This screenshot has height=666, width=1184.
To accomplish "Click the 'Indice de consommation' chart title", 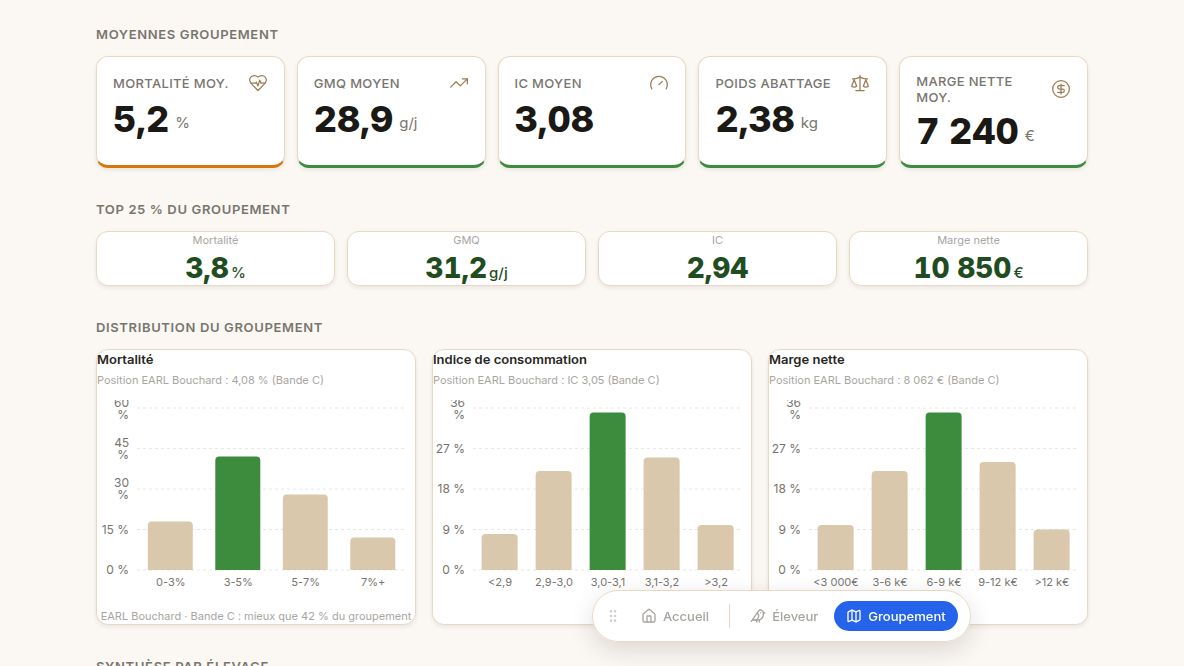I will pyautogui.click(x=510, y=360).
